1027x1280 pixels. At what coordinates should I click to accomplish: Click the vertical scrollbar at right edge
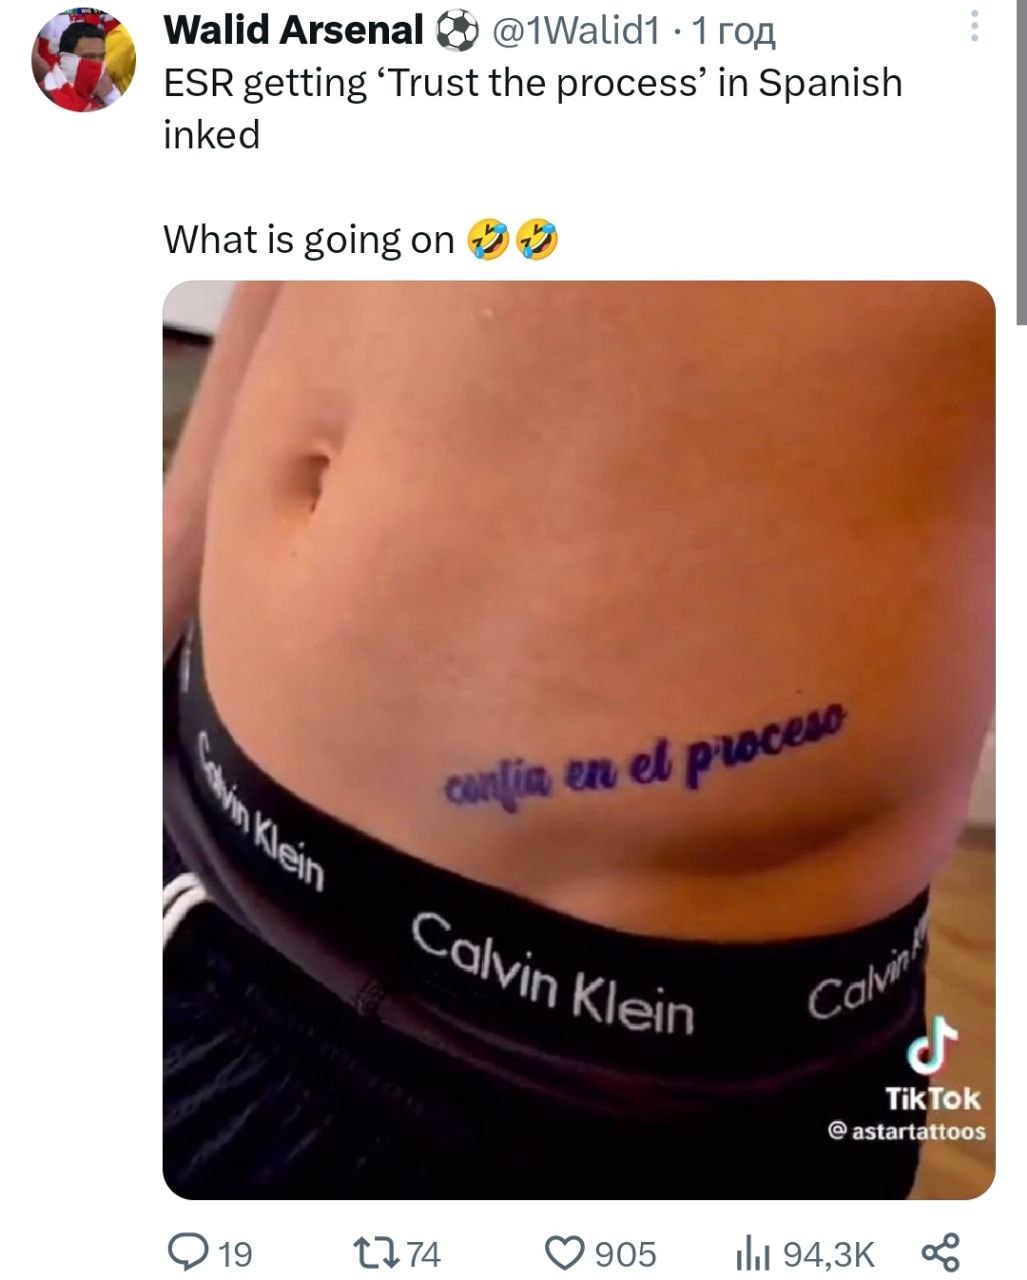[1021, 162]
